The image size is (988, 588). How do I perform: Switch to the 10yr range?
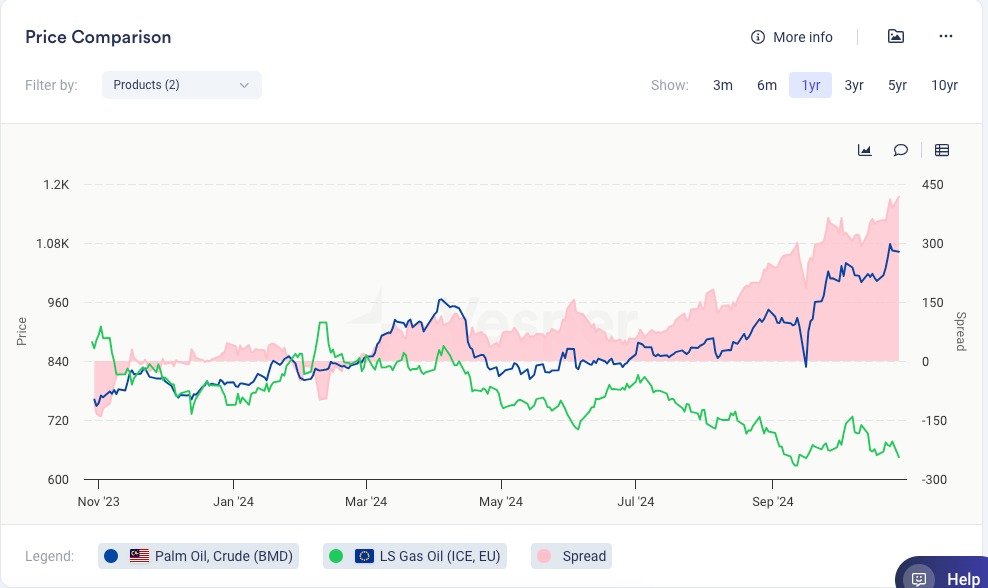click(944, 85)
